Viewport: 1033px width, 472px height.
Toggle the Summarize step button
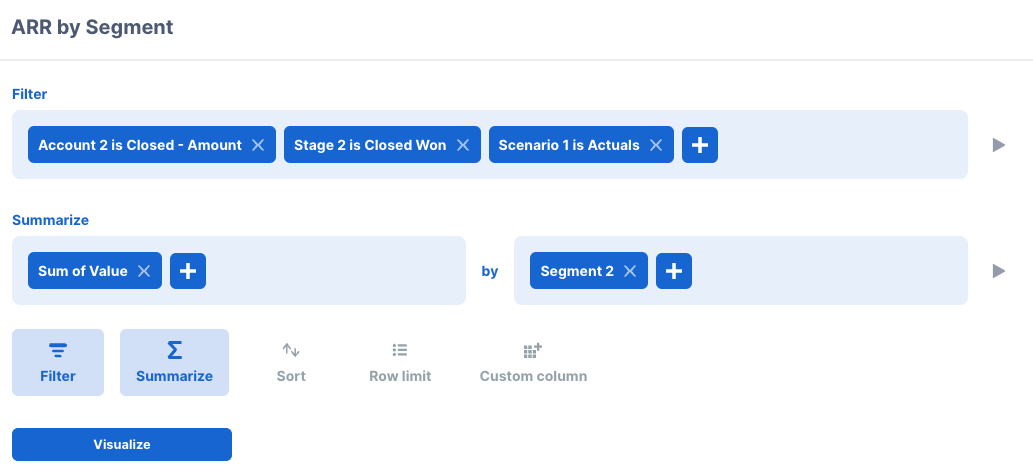point(174,362)
